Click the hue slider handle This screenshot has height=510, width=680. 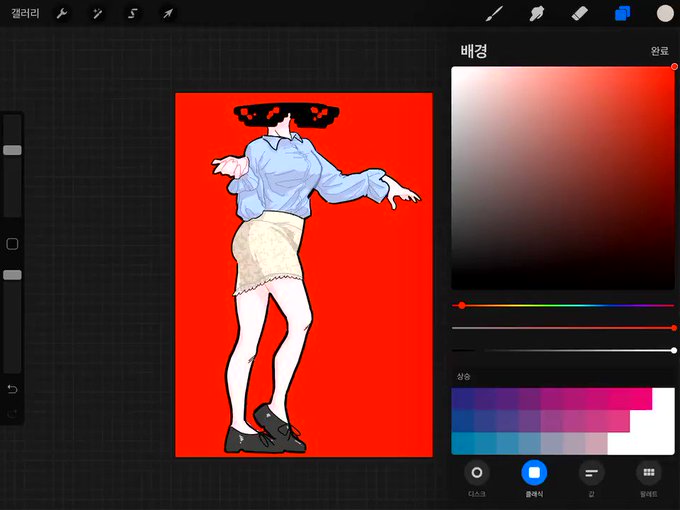point(462,305)
